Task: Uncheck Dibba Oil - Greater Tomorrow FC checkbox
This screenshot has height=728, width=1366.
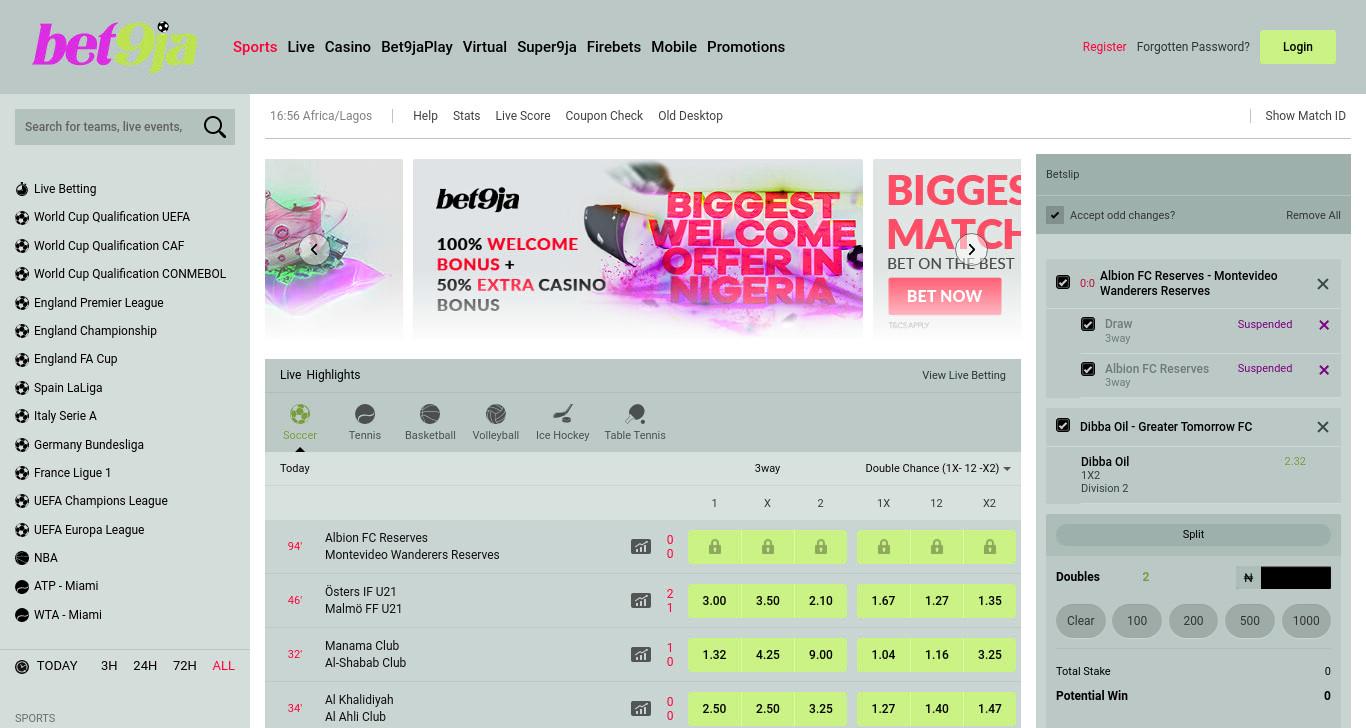Action: [1063, 426]
